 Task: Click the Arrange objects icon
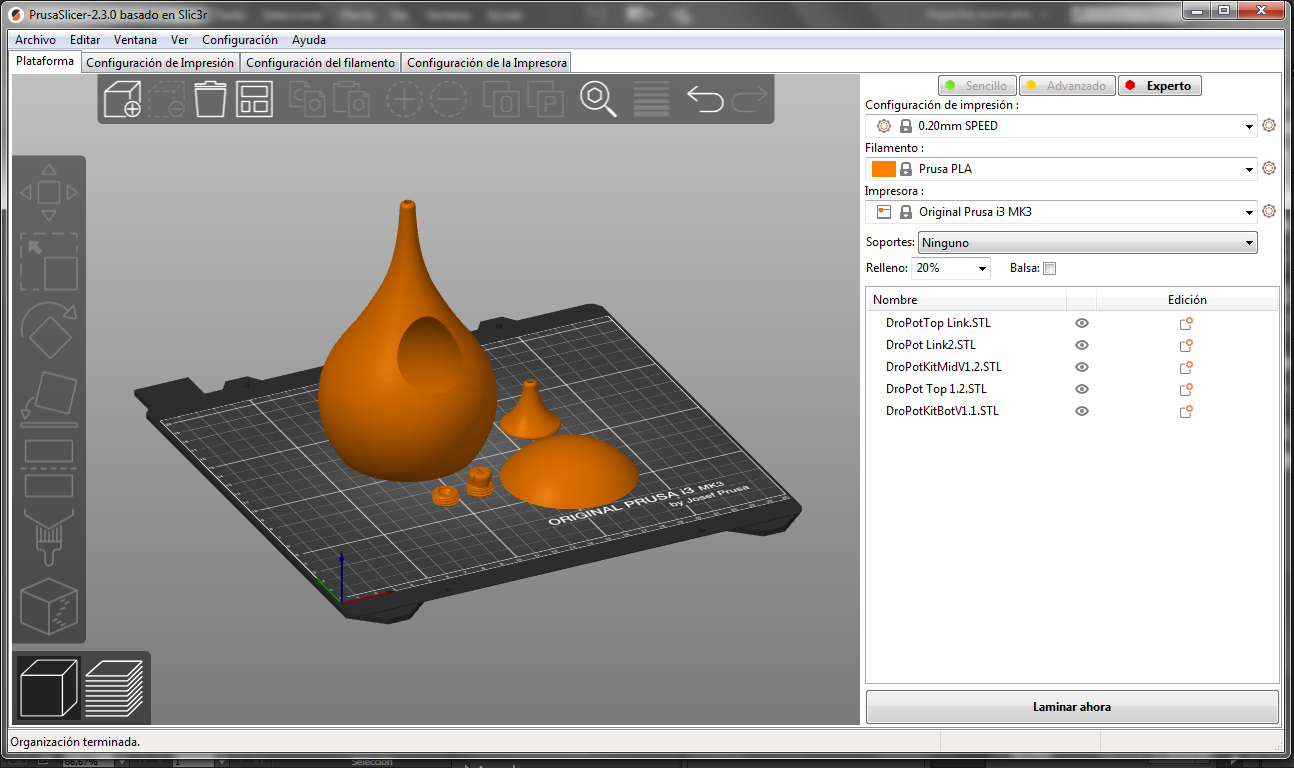[254, 100]
